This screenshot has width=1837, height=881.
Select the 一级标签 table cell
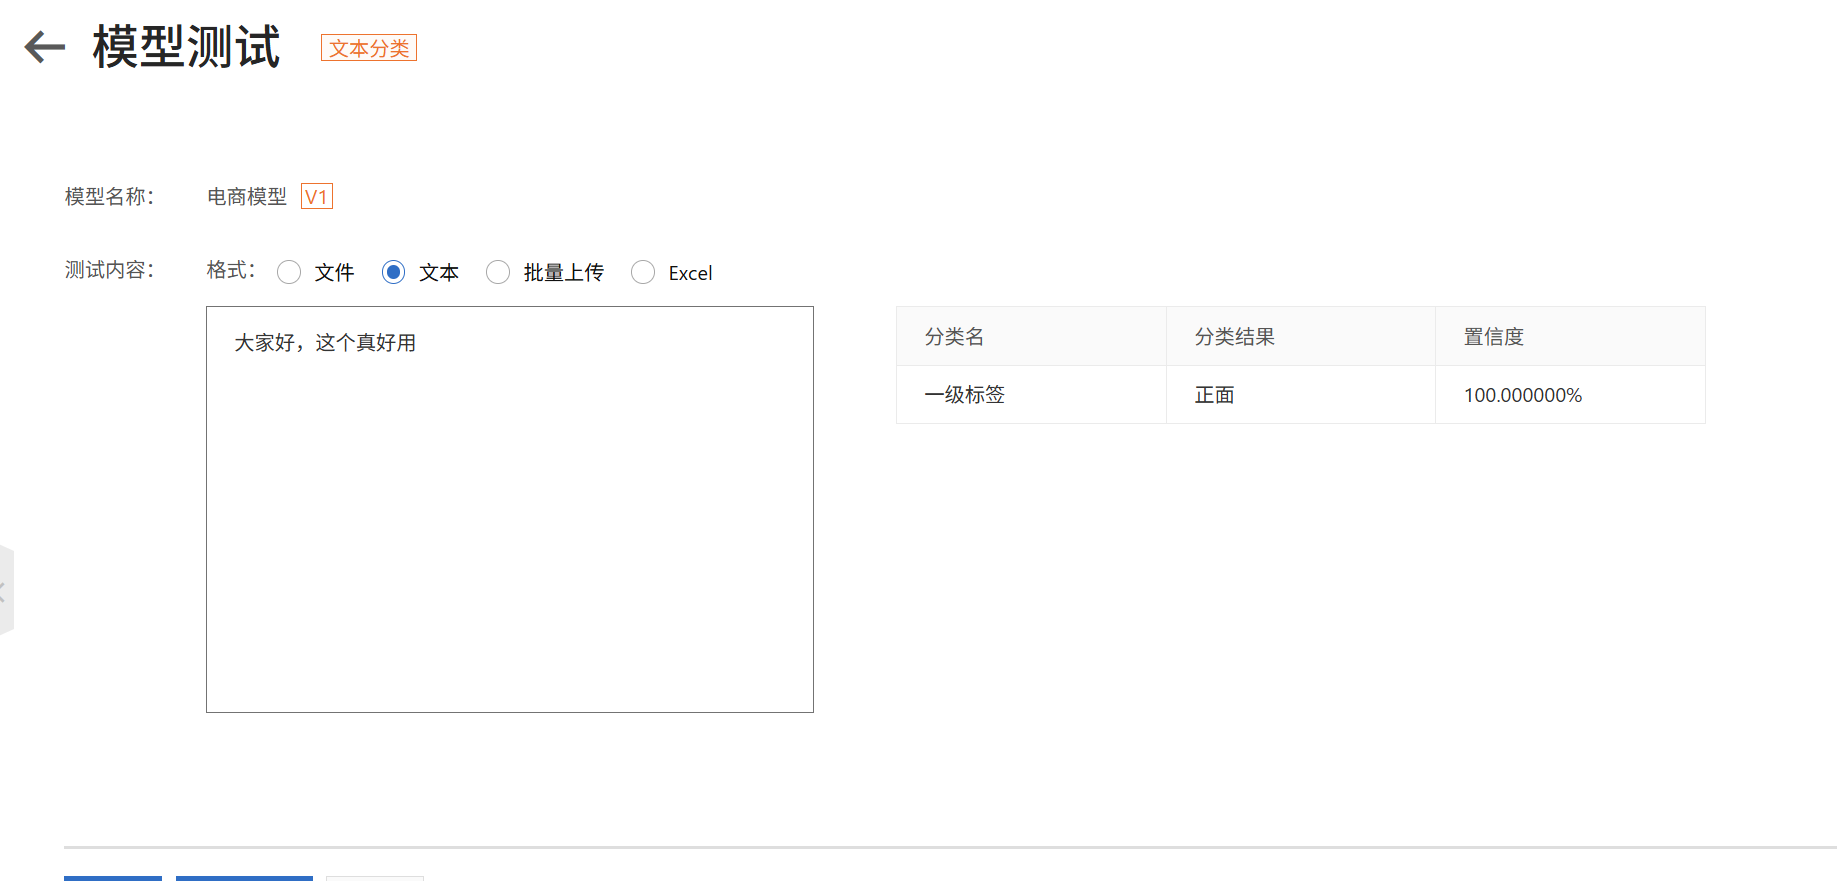click(x=964, y=395)
